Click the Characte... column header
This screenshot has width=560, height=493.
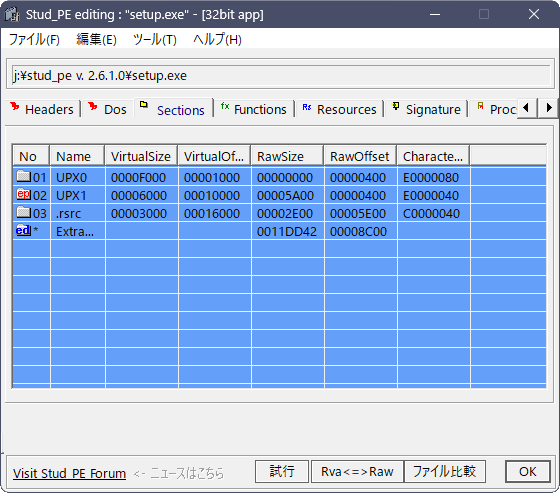point(433,156)
